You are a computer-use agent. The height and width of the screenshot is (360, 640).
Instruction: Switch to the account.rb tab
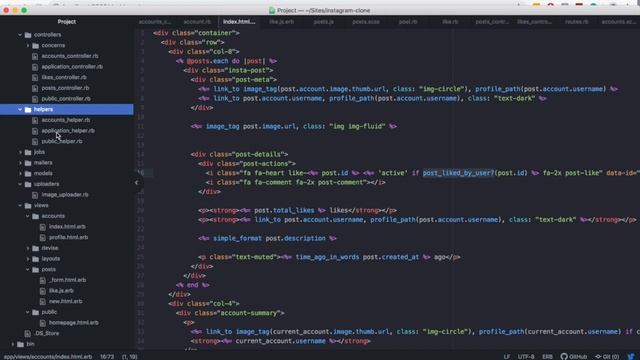coord(197,22)
